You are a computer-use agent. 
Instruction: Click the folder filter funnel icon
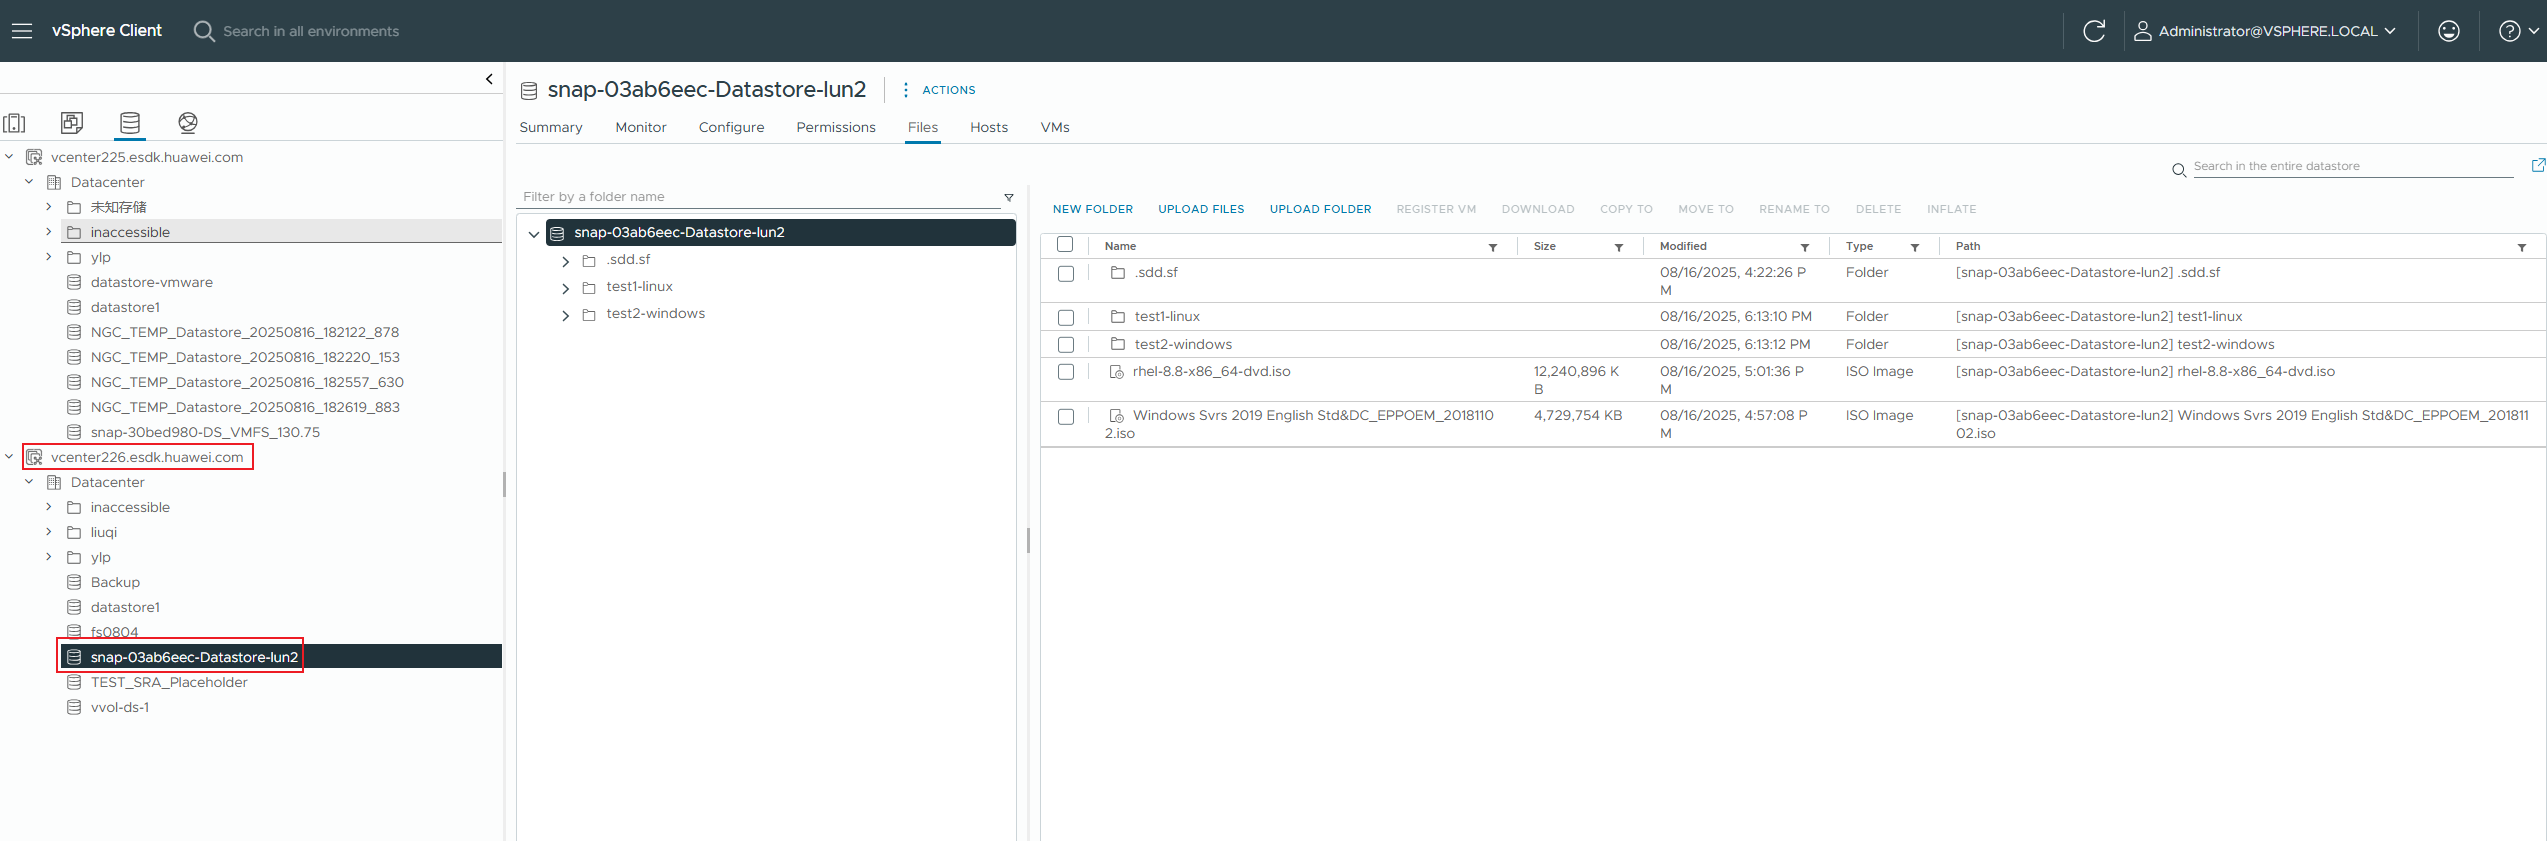coord(1009,197)
